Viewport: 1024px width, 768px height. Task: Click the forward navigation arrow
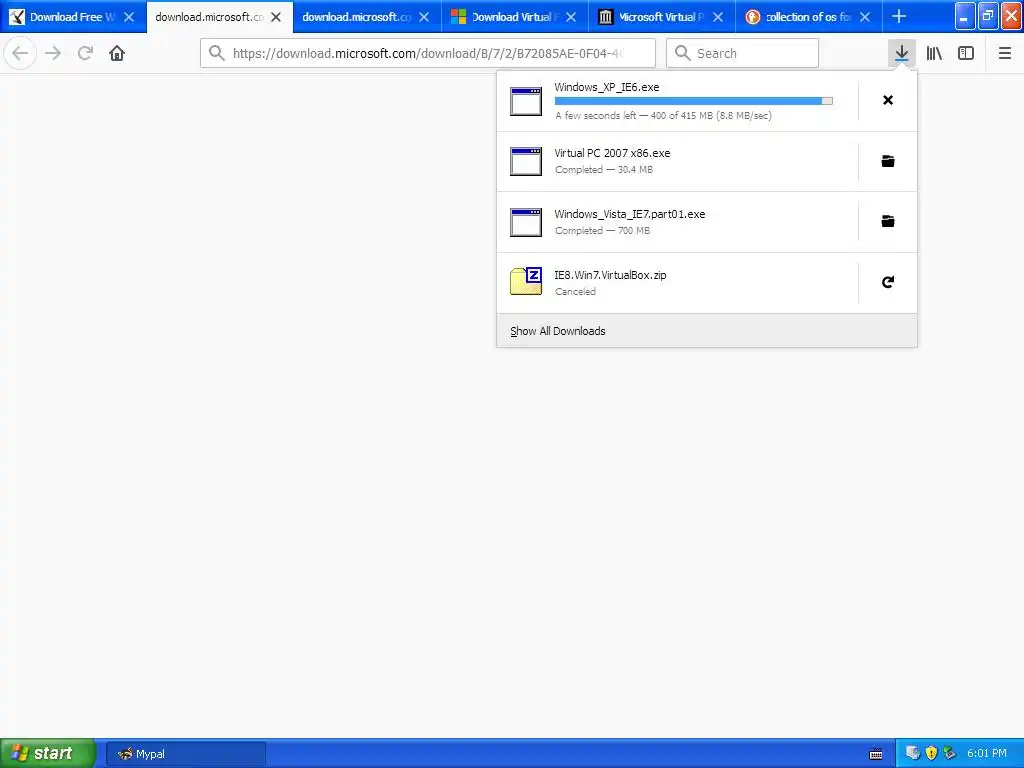click(x=53, y=53)
